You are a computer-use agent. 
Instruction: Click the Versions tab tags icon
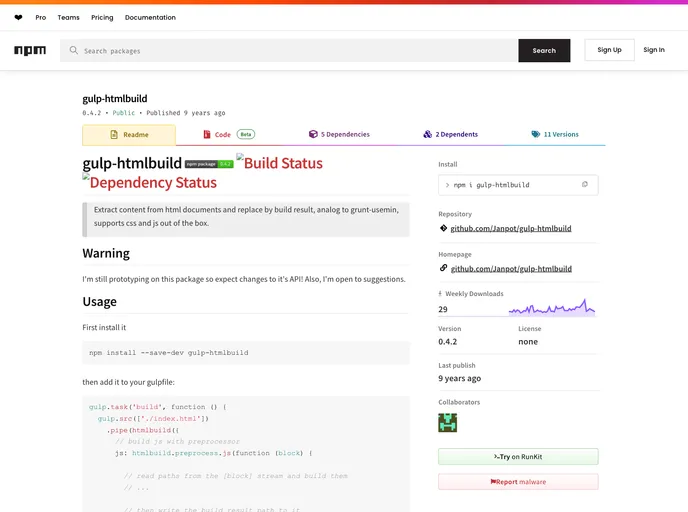coord(536,134)
